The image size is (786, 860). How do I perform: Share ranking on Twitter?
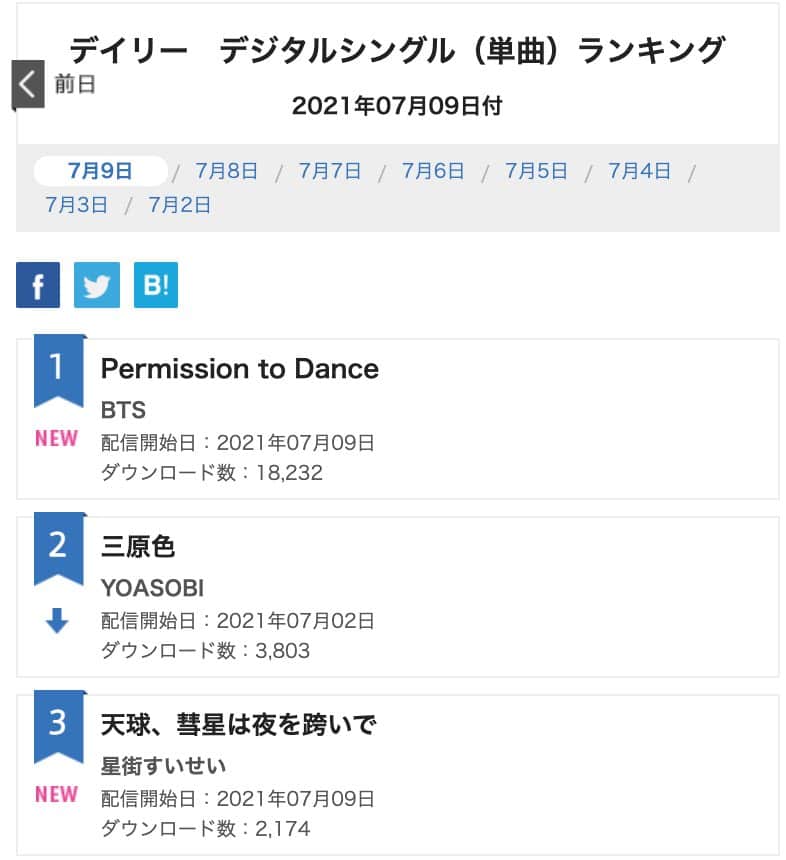(97, 285)
